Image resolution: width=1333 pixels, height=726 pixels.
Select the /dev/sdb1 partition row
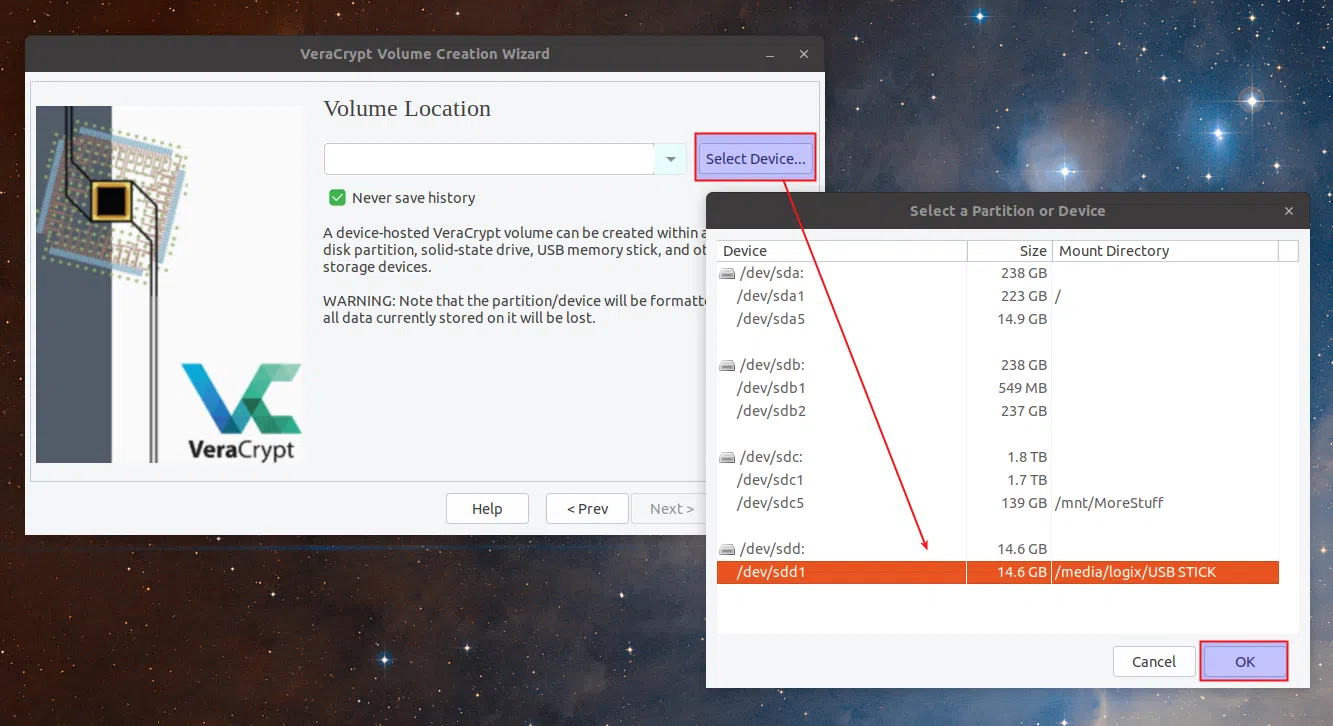click(x=998, y=388)
